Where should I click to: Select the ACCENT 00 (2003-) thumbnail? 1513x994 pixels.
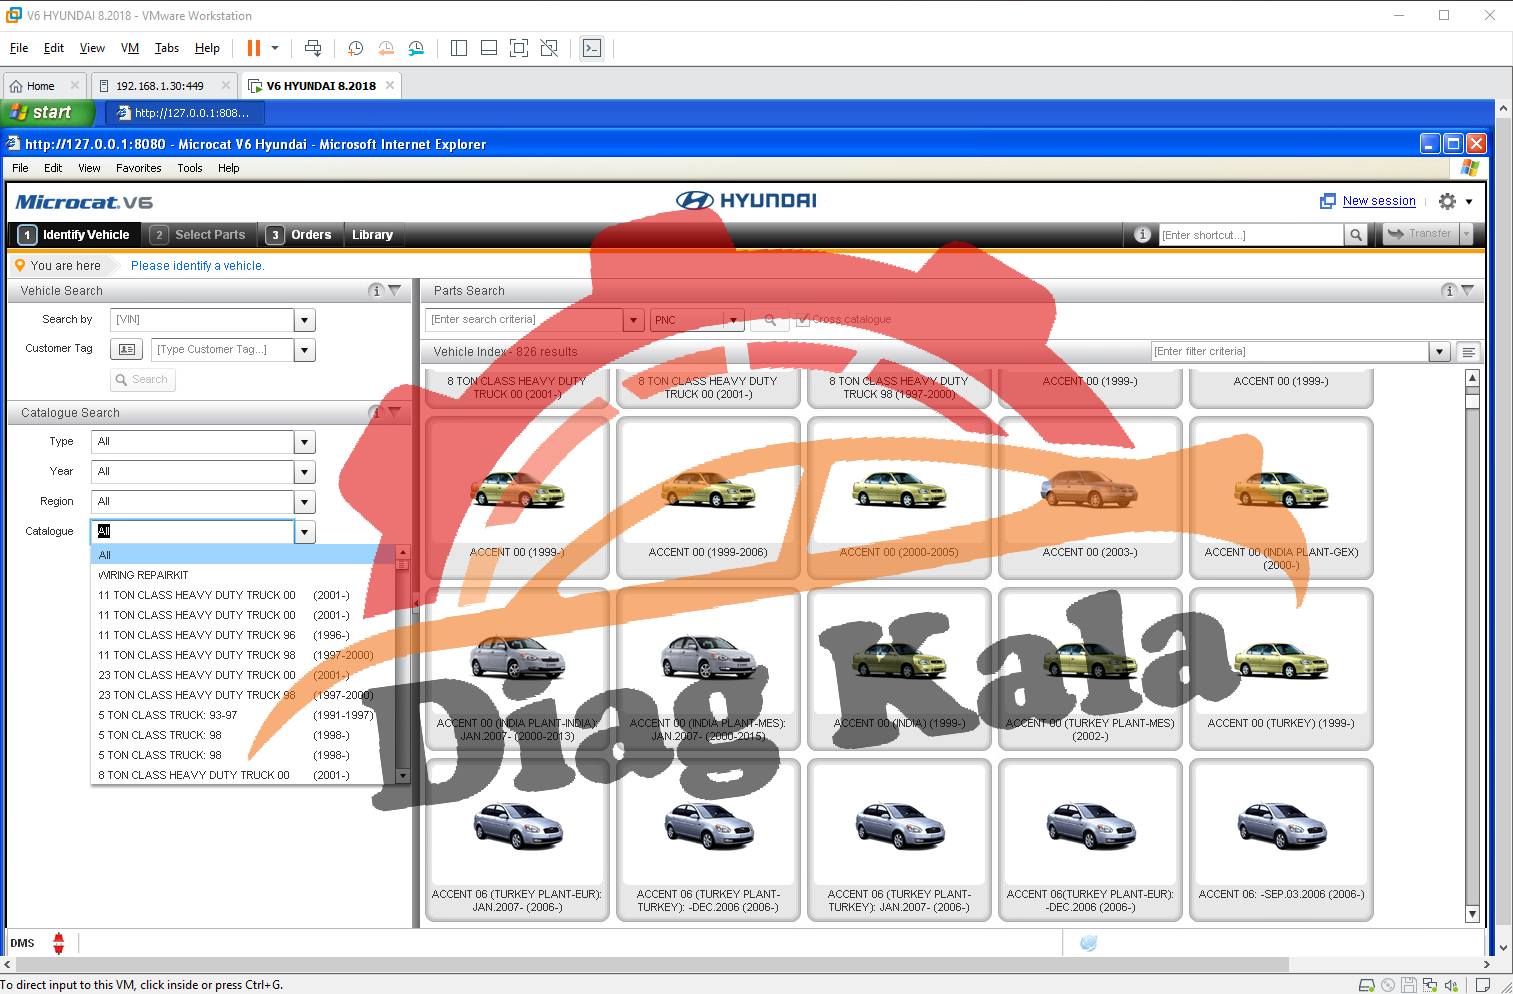1090,498
